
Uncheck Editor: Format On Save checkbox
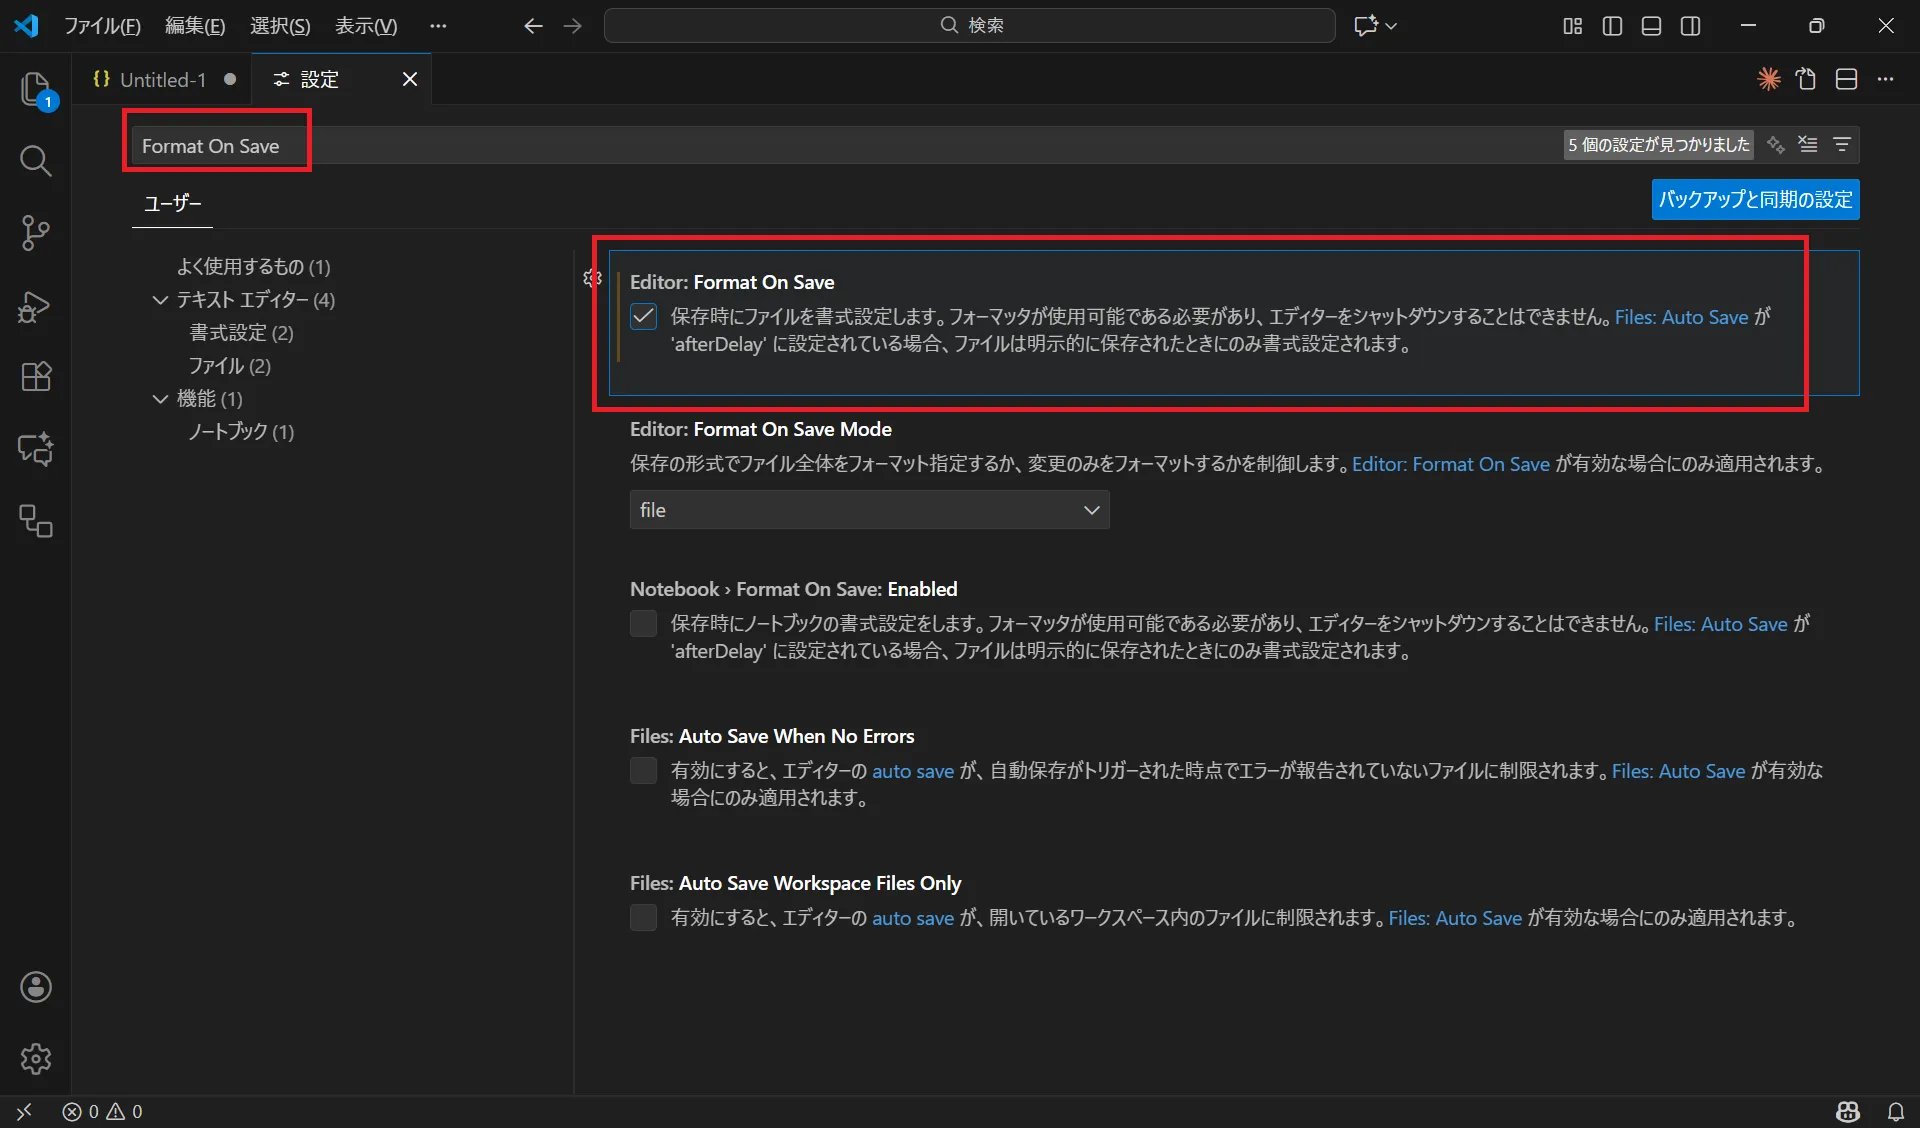click(x=643, y=317)
